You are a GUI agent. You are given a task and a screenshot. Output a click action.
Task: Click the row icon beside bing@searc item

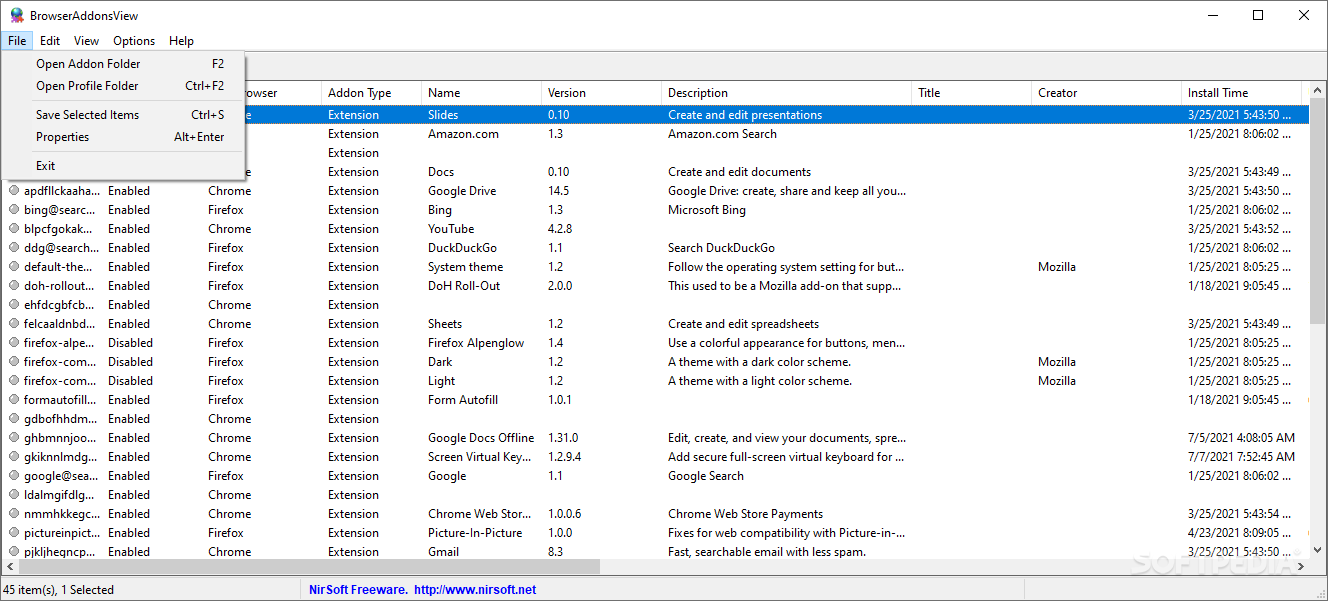click(x=14, y=210)
